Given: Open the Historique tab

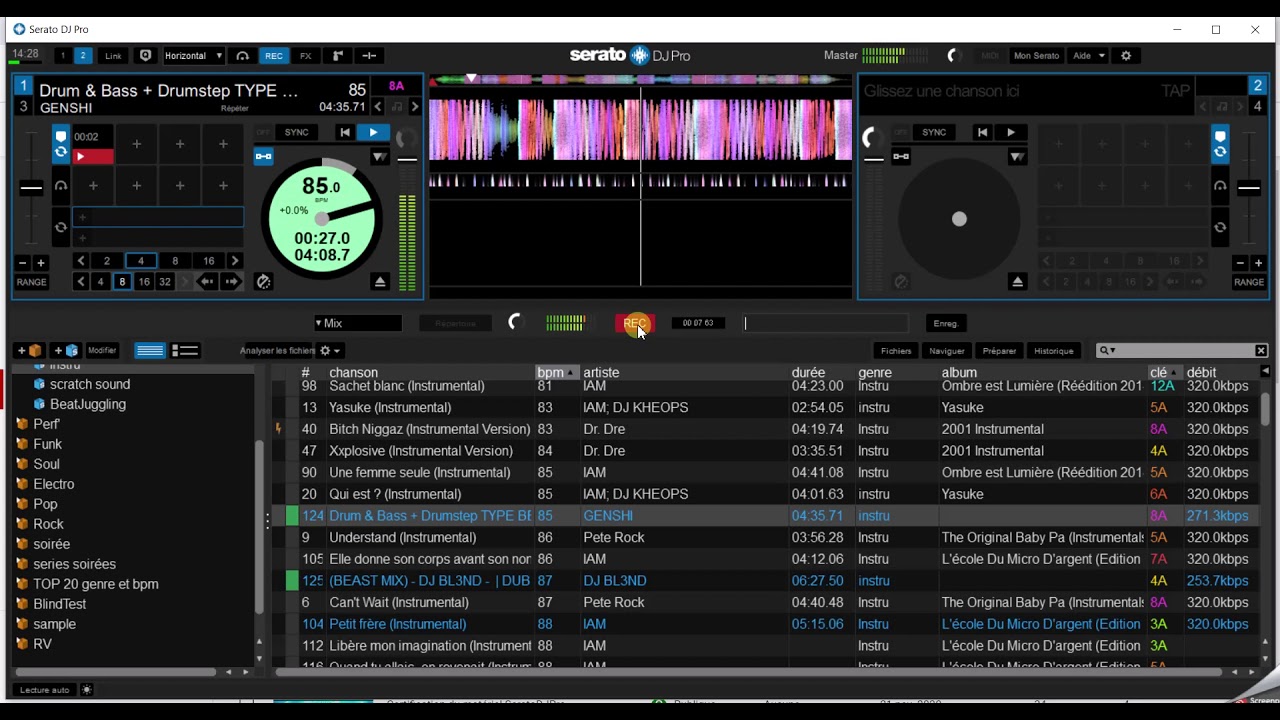Looking at the screenshot, I should coord(1054,351).
